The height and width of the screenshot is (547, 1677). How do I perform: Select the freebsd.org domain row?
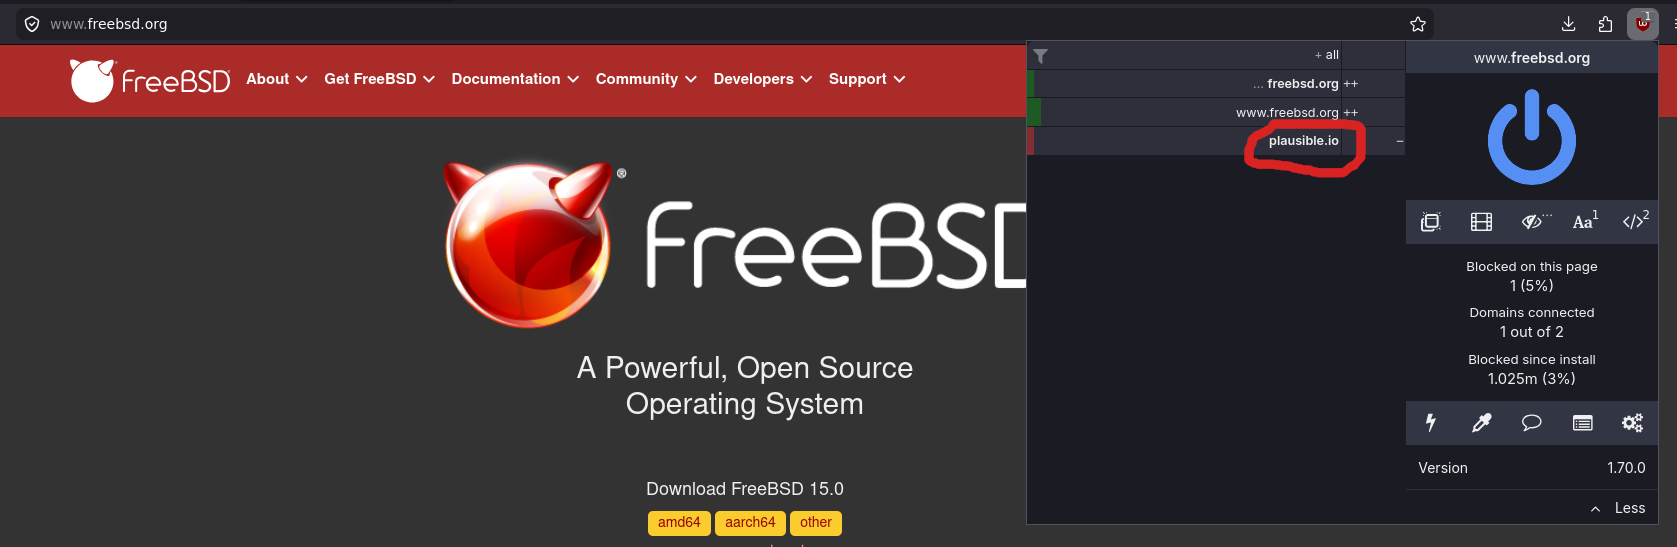pyautogui.click(x=1215, y=84)
